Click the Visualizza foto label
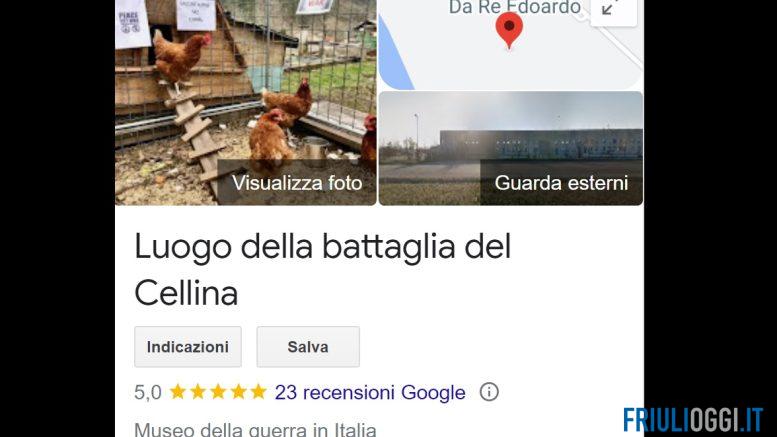Screen dimensions: 777x437 click(297, 183)
